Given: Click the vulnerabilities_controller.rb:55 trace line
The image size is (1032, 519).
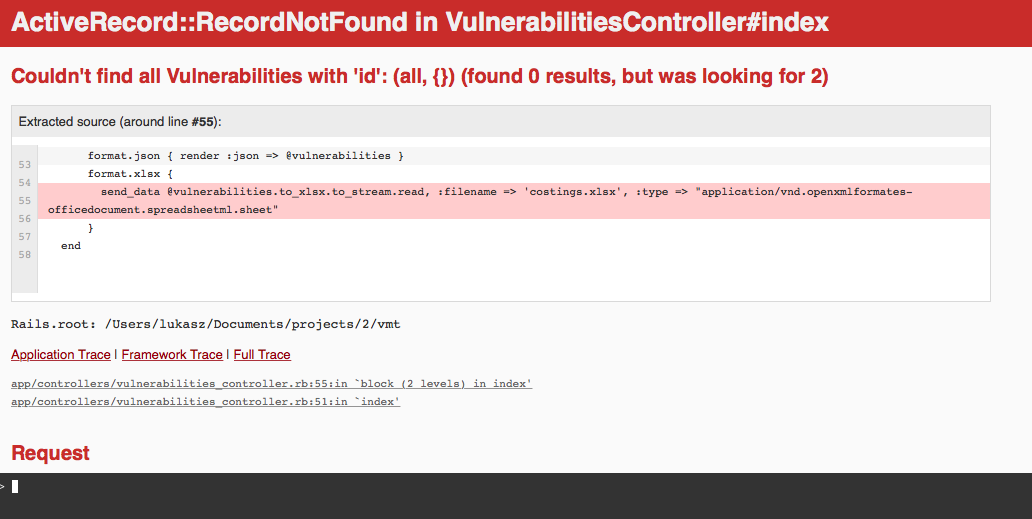Looking at the screenshot, I should coord(271,383).
